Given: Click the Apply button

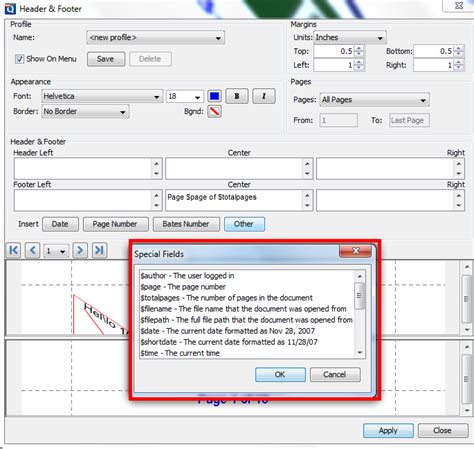Looking at the screenshot, I should click(x=388, y=431).
